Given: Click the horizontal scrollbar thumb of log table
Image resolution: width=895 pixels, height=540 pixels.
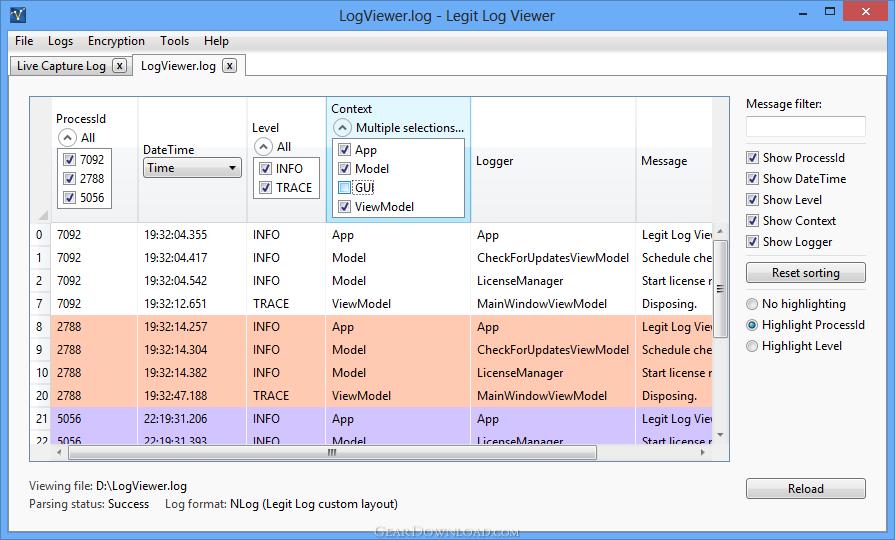Looking at the screenshot, I should point(332,453).
